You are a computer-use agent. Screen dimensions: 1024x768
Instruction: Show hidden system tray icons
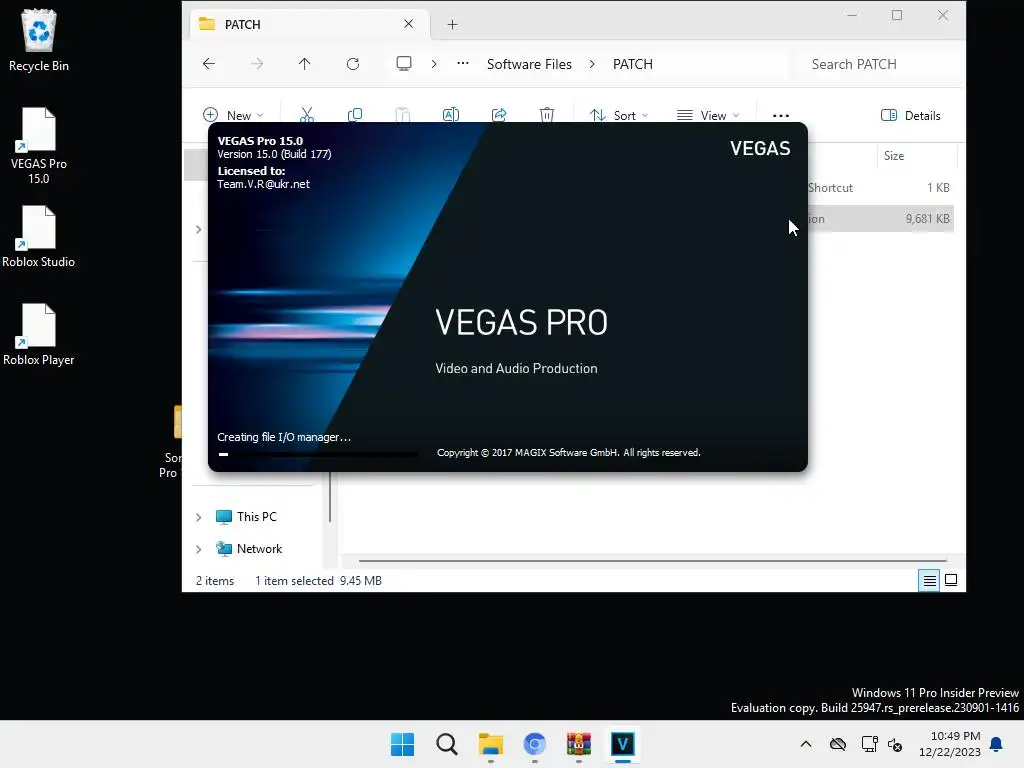pos(806,744)
